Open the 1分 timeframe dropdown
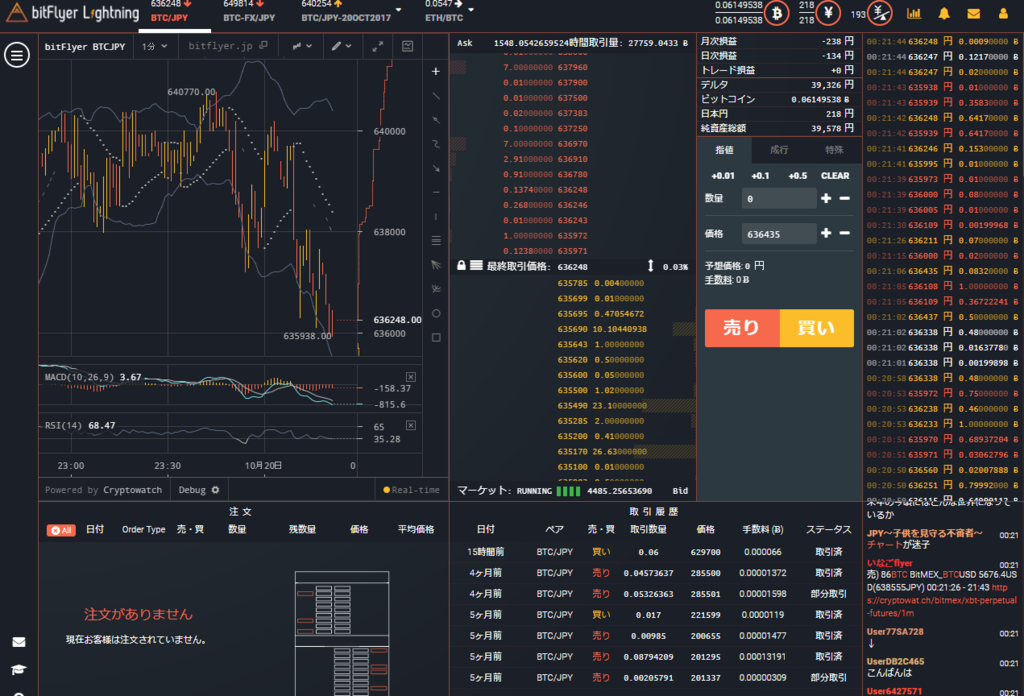This screenshot has width=1024, height=696. (x=155, y=46)
